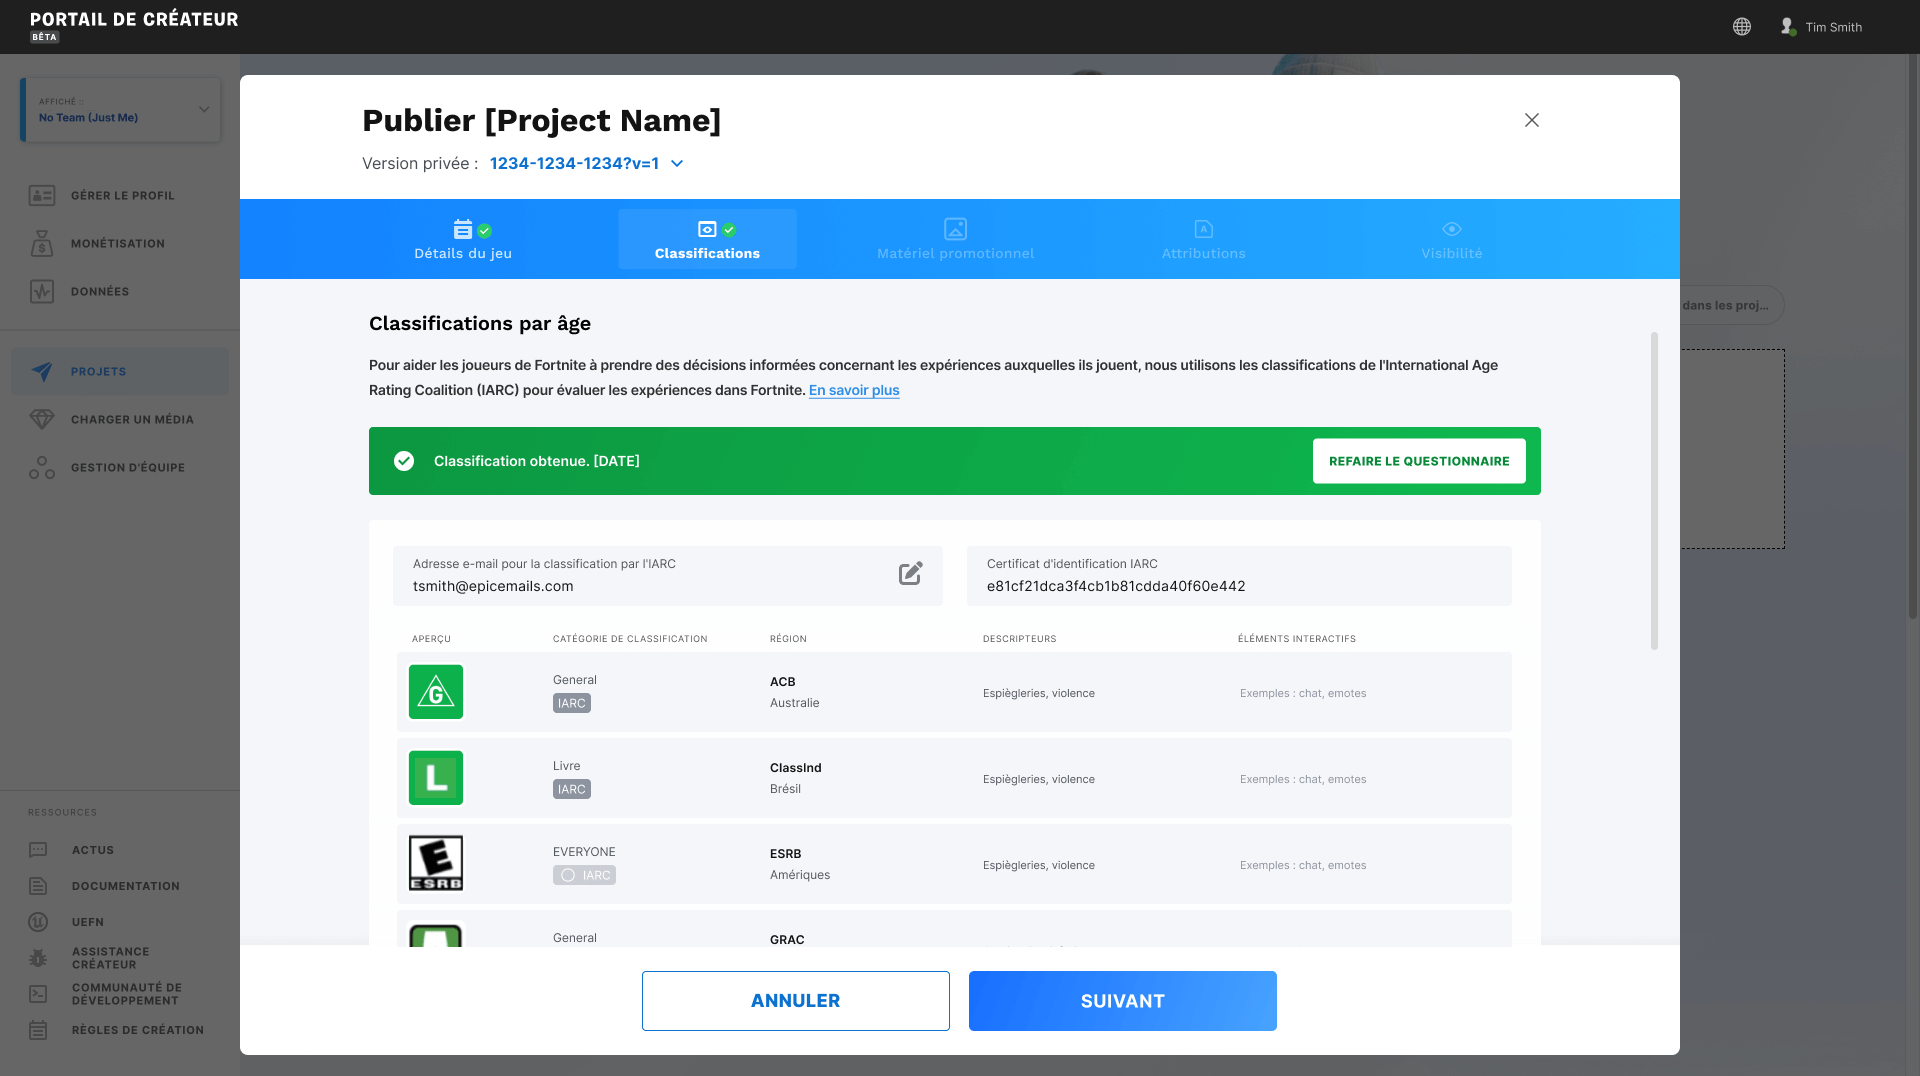Click the Annuler button
Viewport: 1920px width, 1076px height.
pyautogui.click(x=796, y=1001)
